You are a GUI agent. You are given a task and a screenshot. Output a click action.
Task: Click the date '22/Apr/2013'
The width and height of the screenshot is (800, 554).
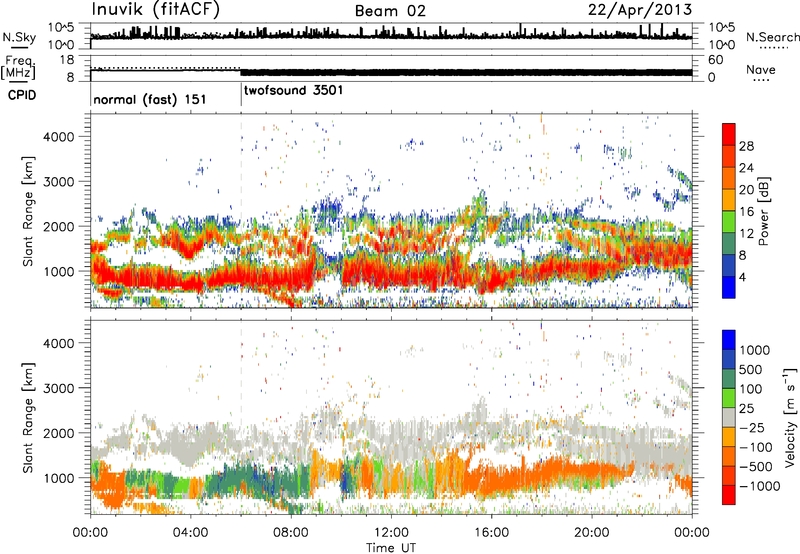coord(640,10)
